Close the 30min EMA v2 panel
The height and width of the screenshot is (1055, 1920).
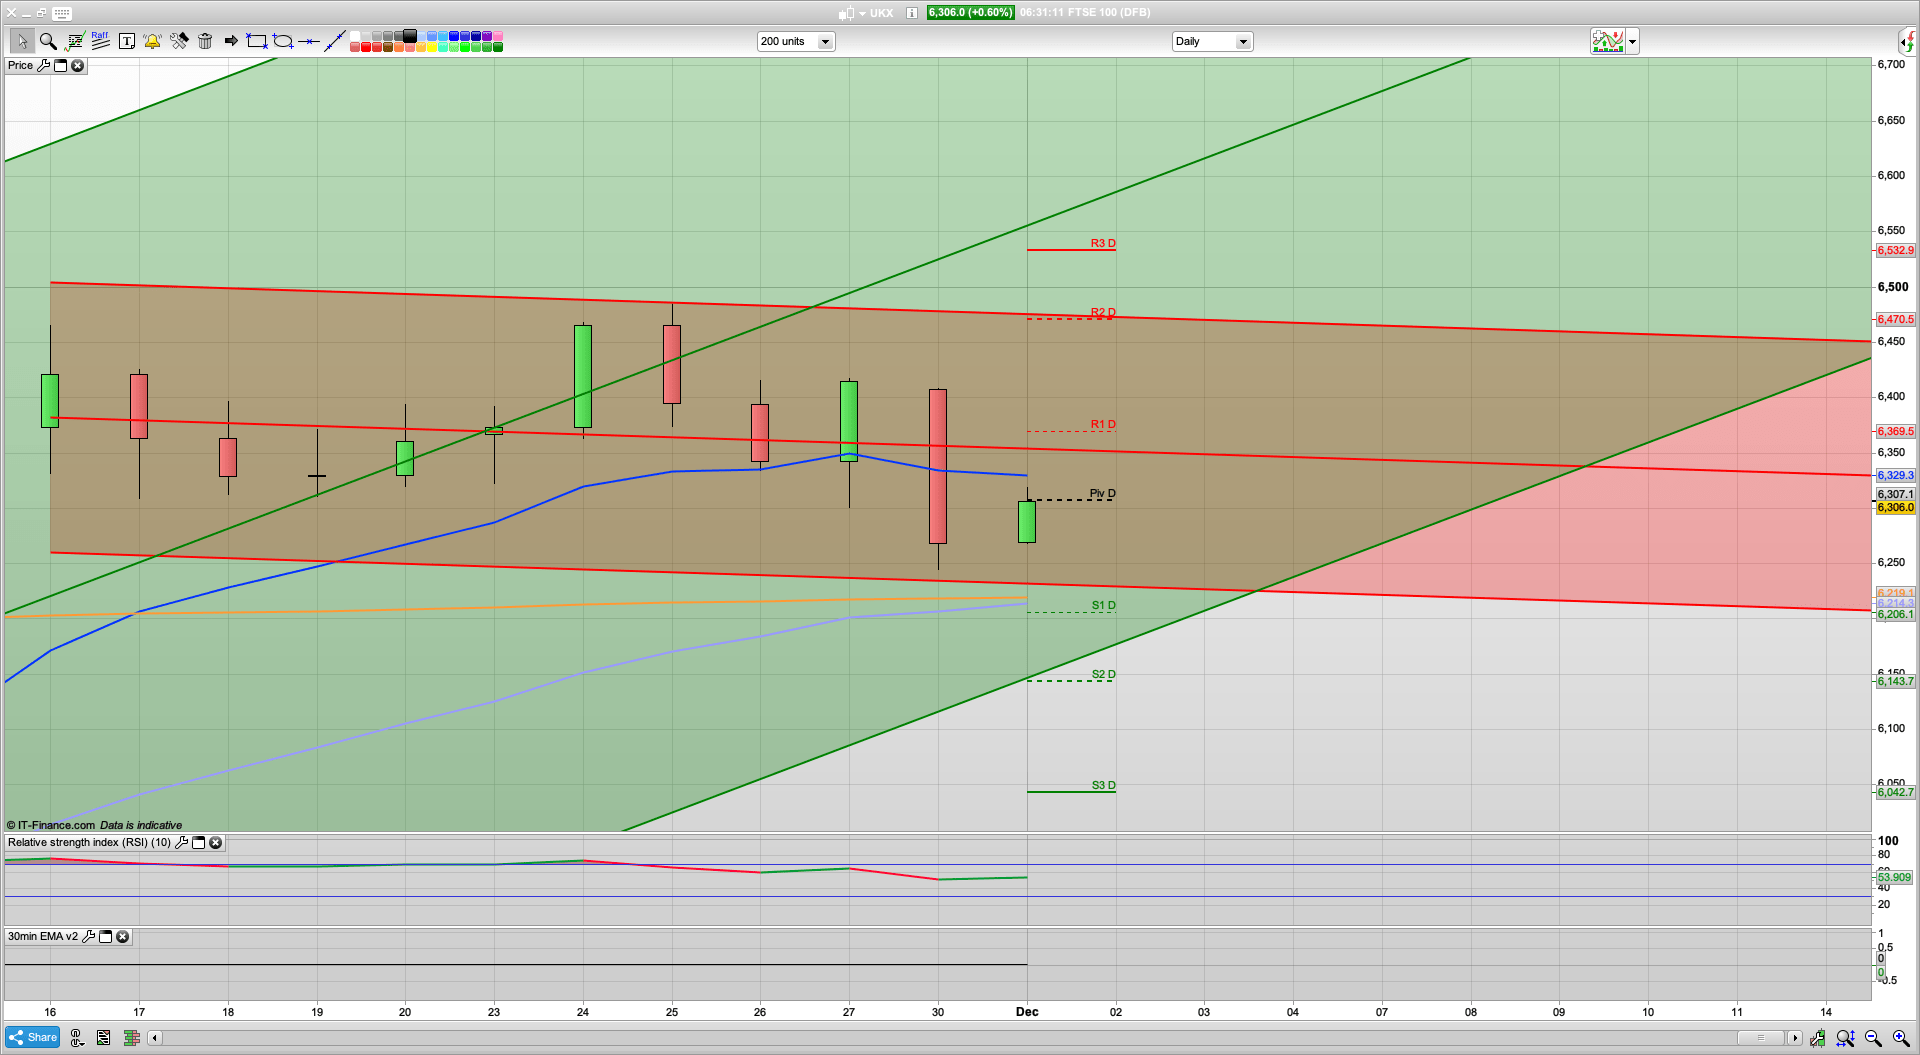point(122,936)
